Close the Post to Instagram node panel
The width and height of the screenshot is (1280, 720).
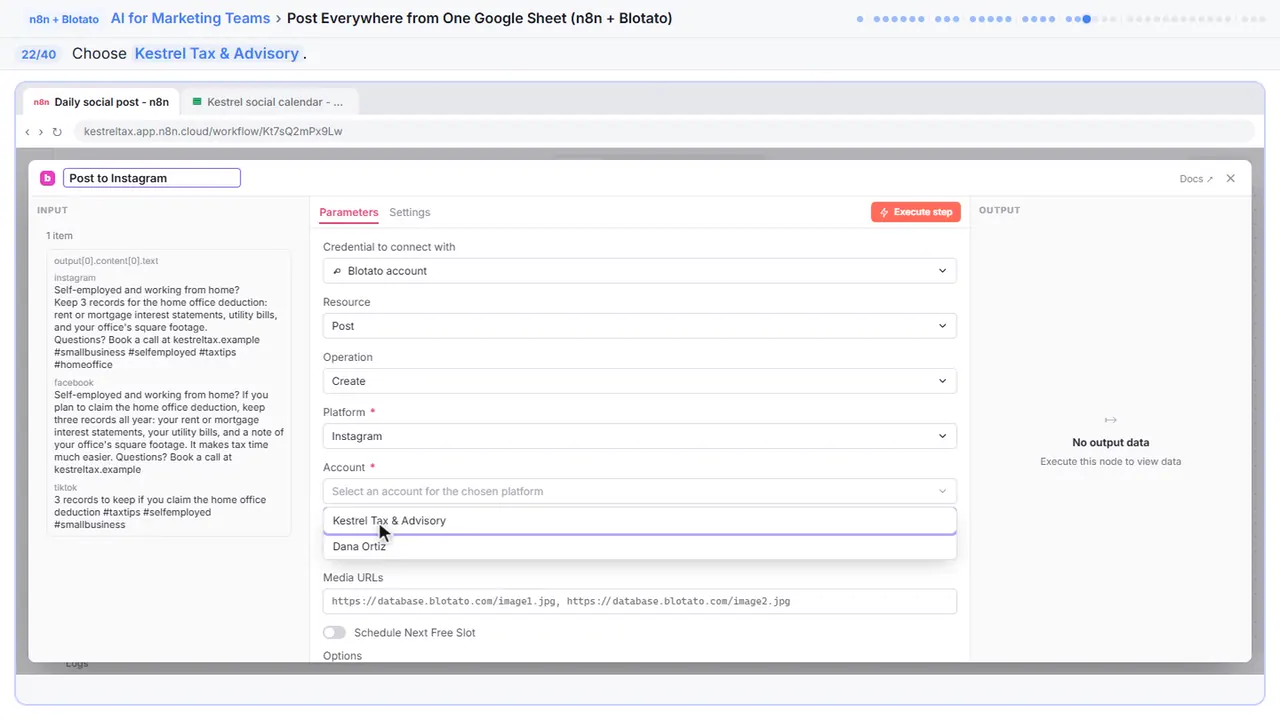pos(1231,178)
